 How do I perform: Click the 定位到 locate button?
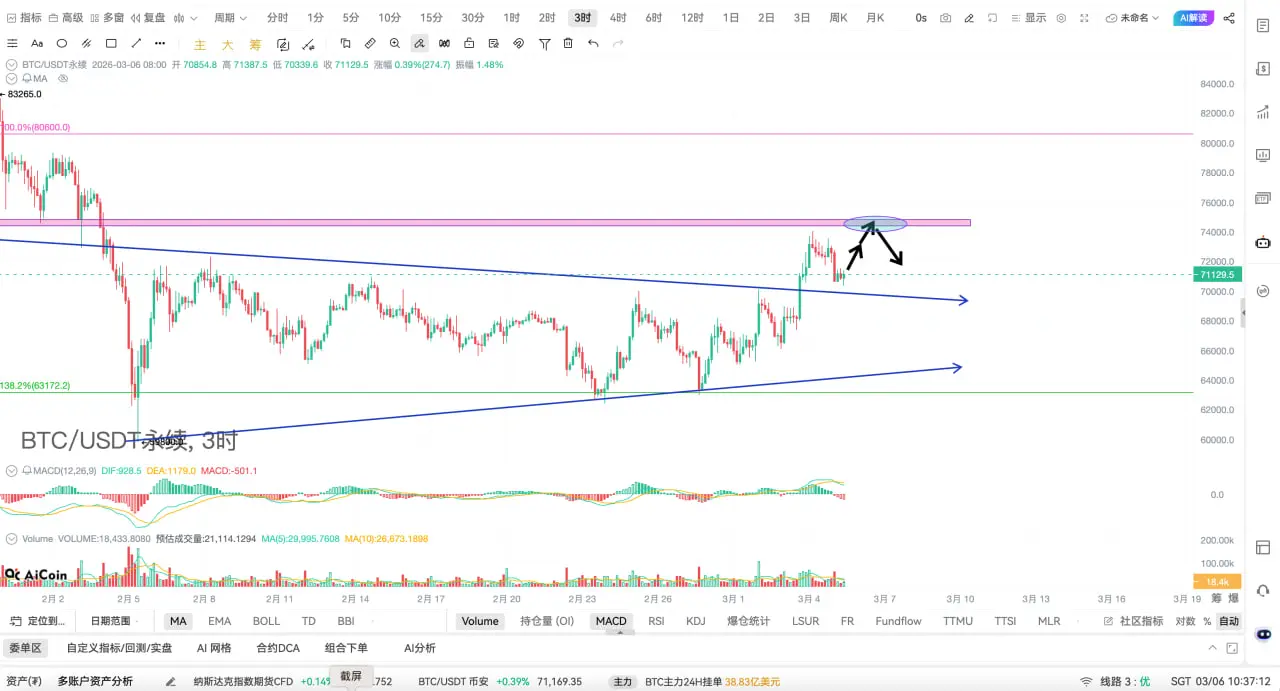[38, 621]
